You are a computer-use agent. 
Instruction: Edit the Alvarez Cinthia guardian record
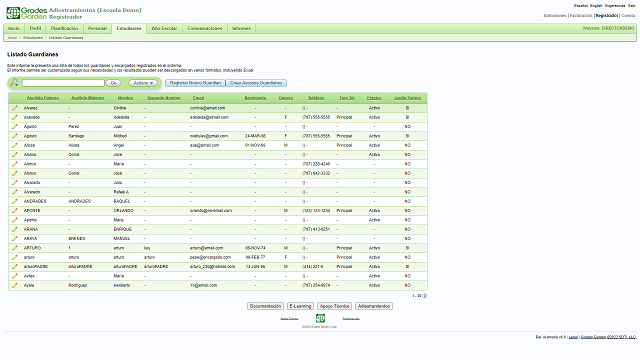(x=15, y=108)
